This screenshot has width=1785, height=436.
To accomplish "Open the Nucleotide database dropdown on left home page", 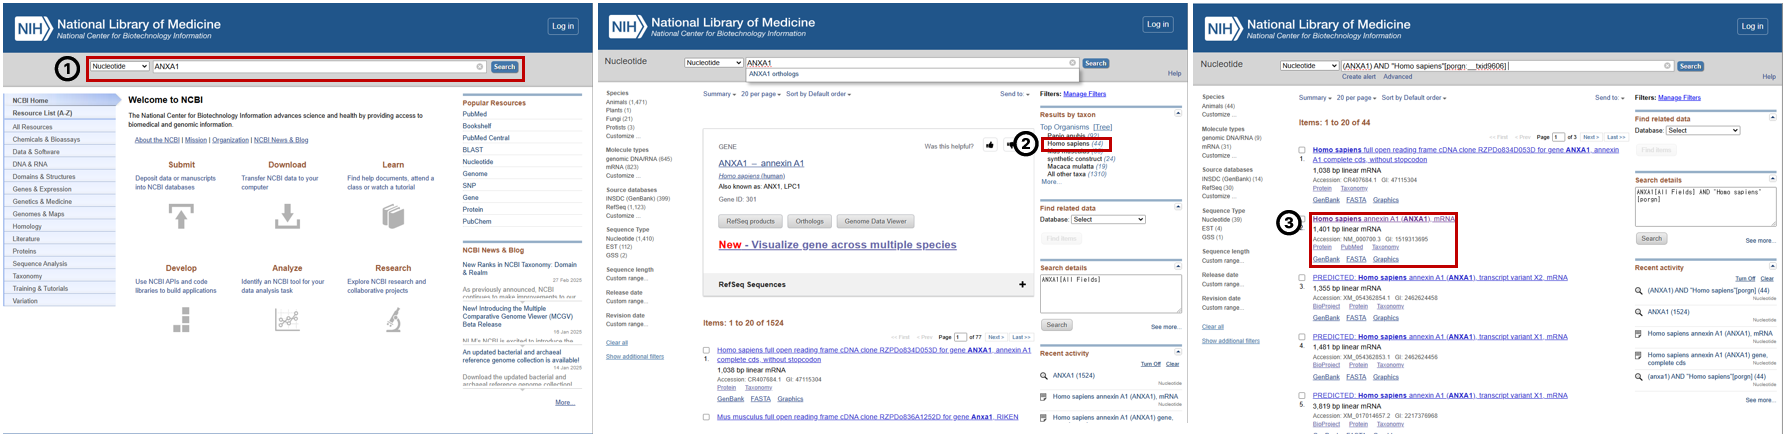I will (119, 67).
